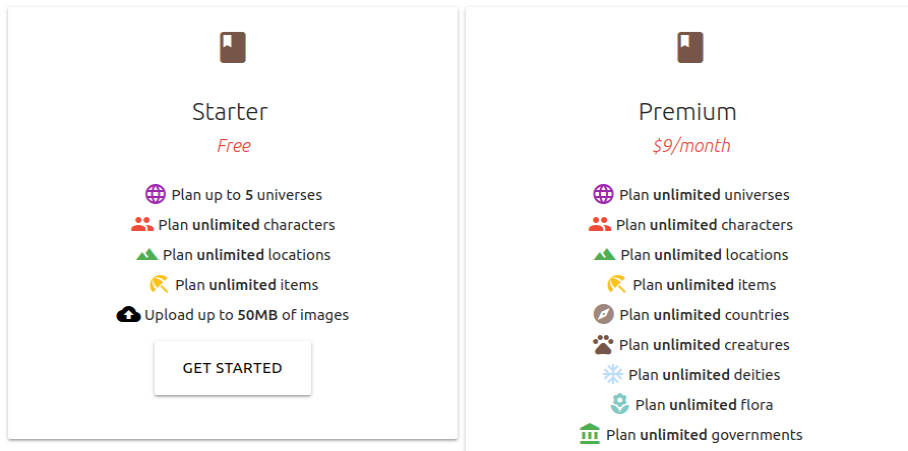
Task: Click the brown book icon above Starter
Action: pyautogui.click(x=232, y=47)
